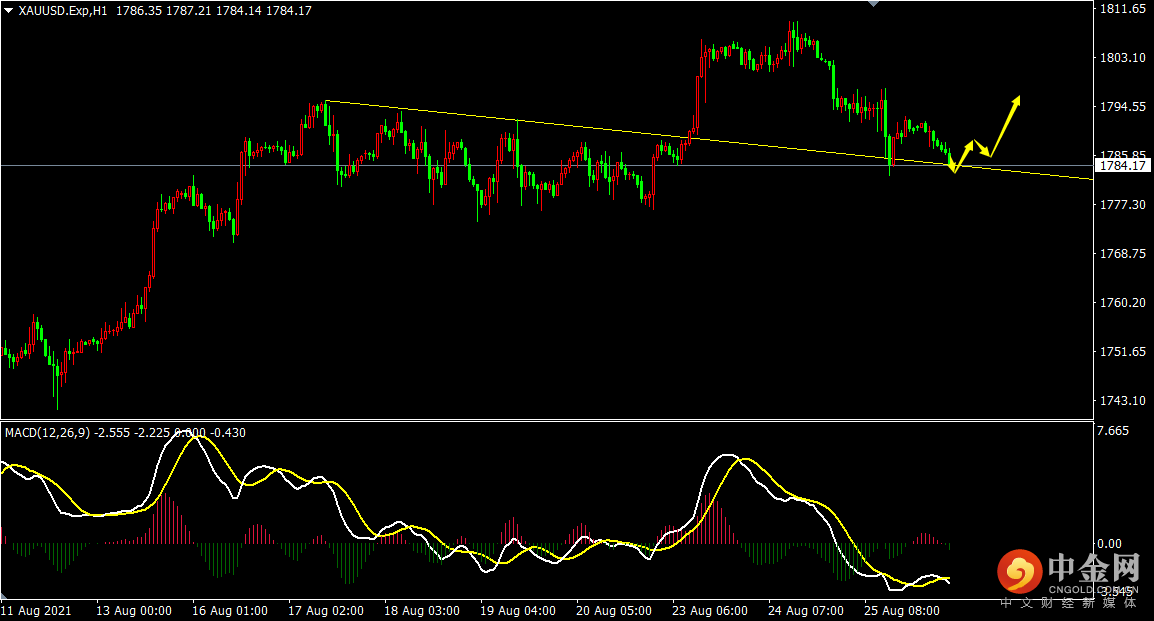Click the 17 Aug 02:00 time label
The image size is (1154, 621).
(325, 611)
